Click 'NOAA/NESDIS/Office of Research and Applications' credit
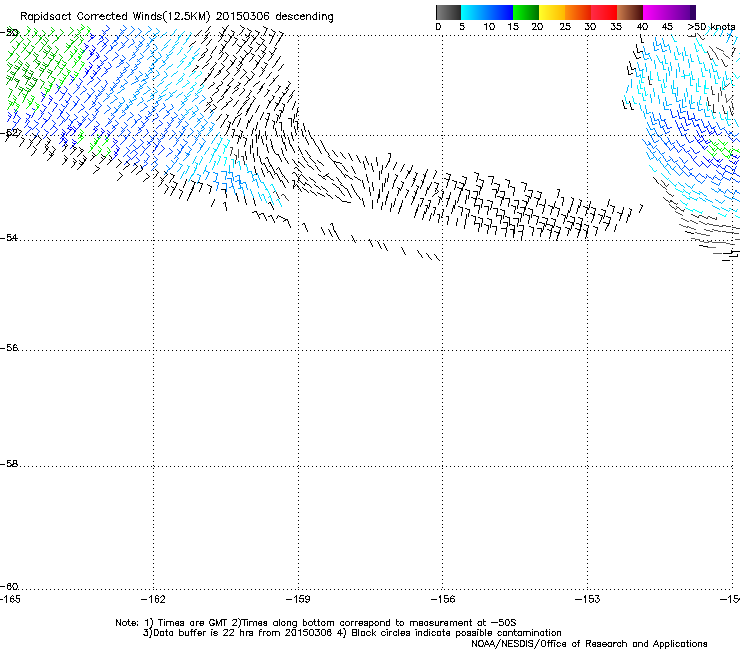 (x=589, y=644)
